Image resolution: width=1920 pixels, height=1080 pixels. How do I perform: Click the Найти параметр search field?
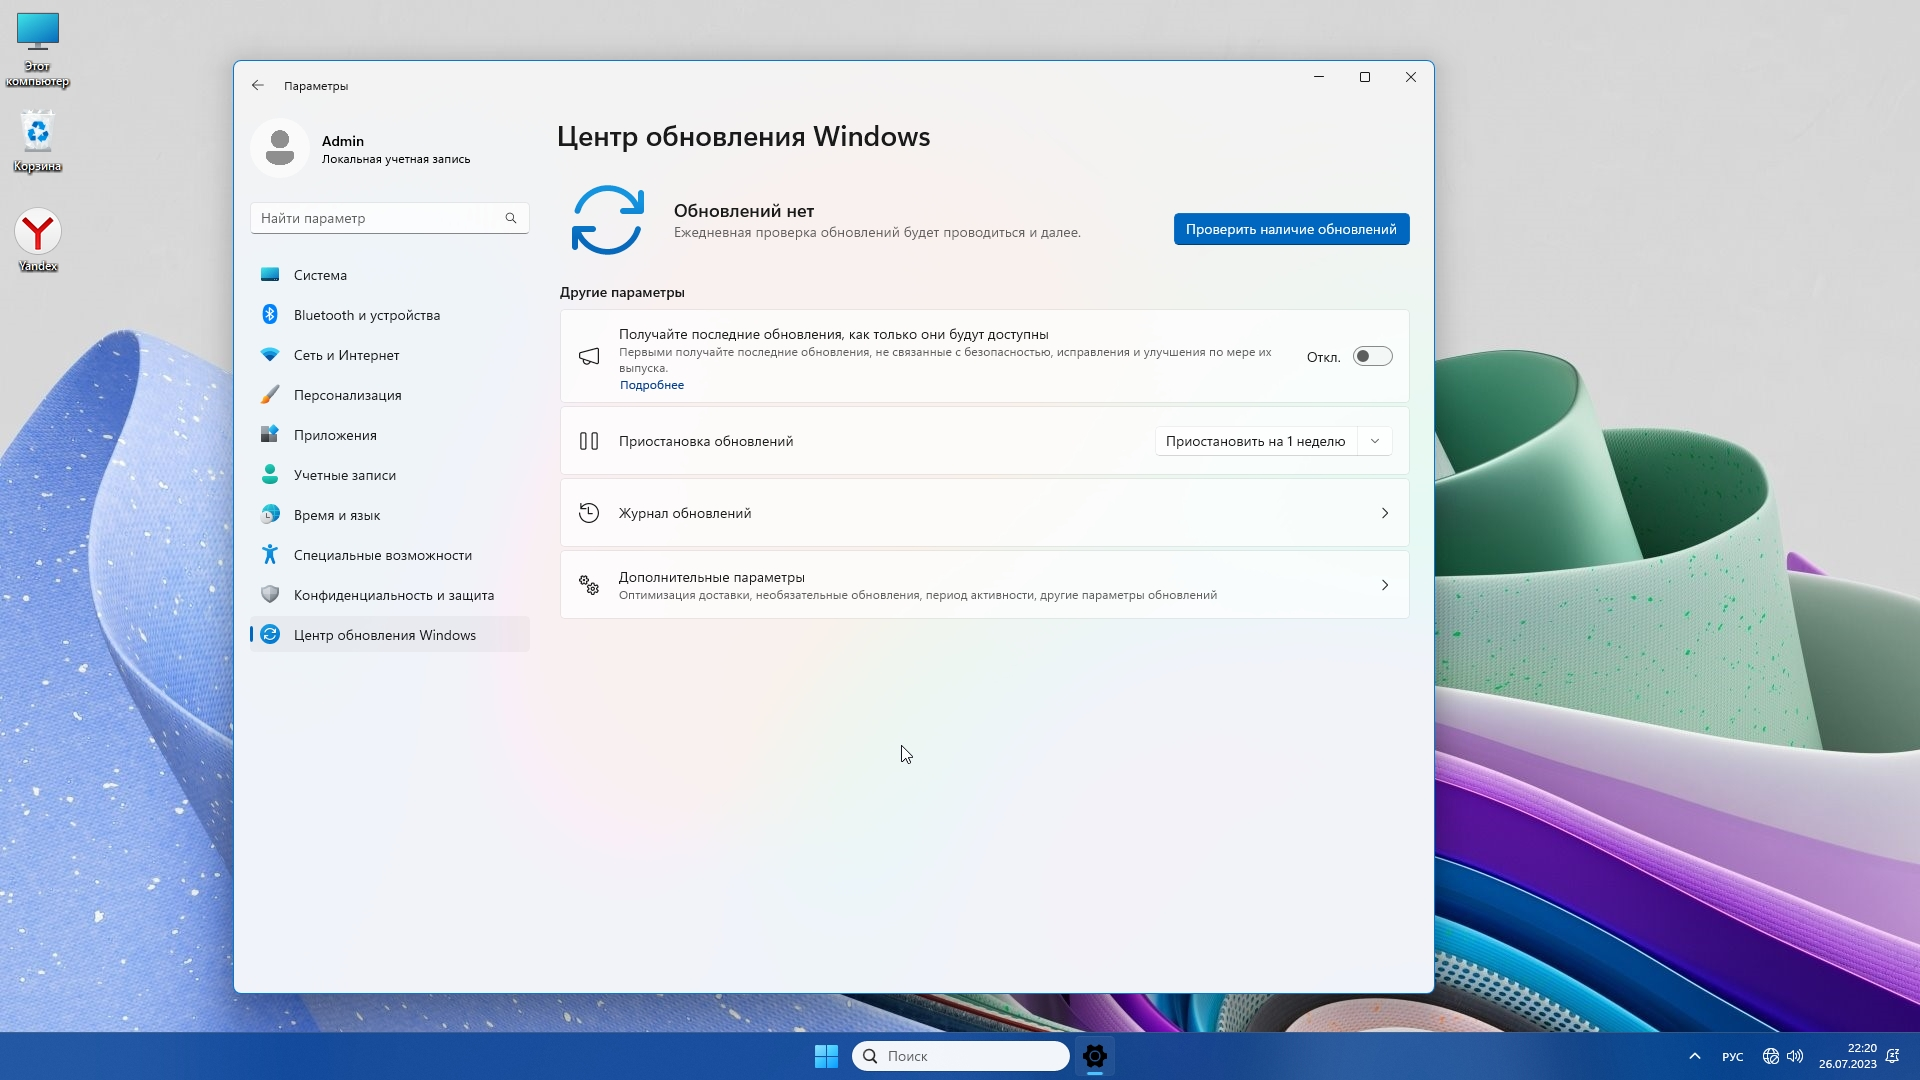[378, 218]
